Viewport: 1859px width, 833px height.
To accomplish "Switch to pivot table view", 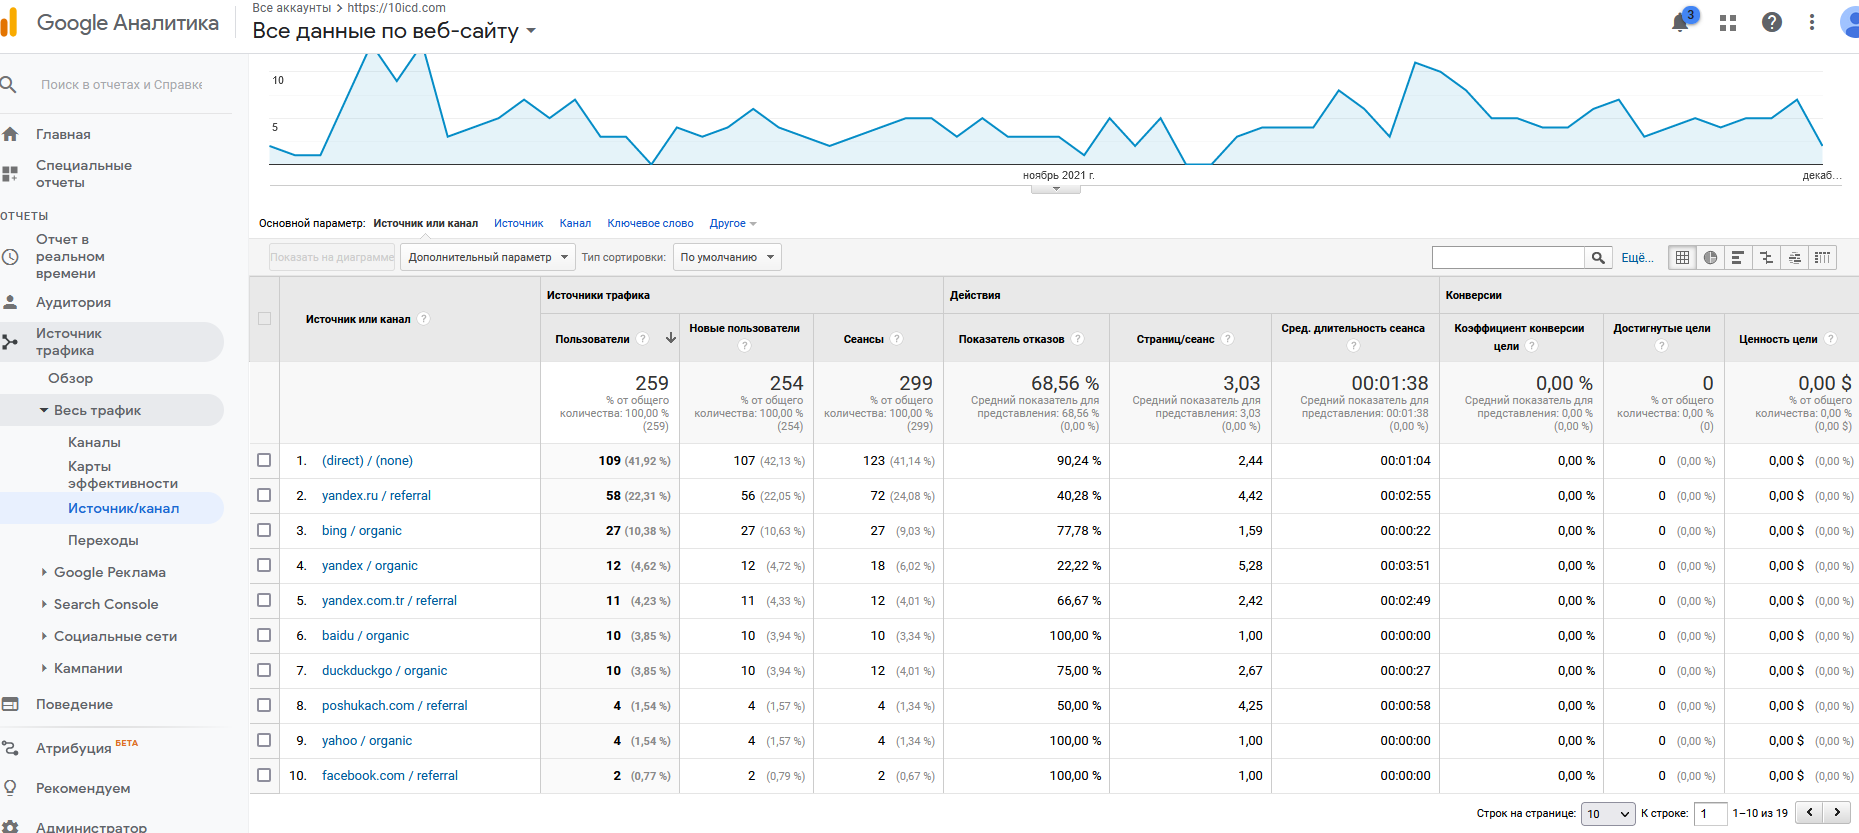I will click(x=1823, y=258).
